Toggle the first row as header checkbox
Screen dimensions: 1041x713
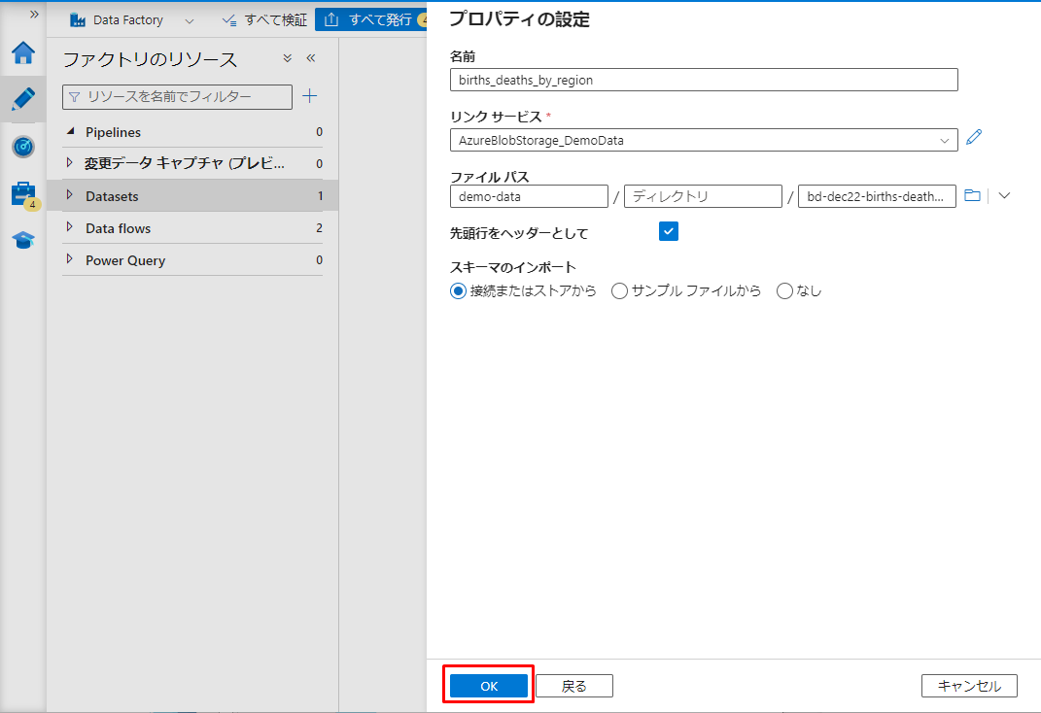click(x=669, y=232)
